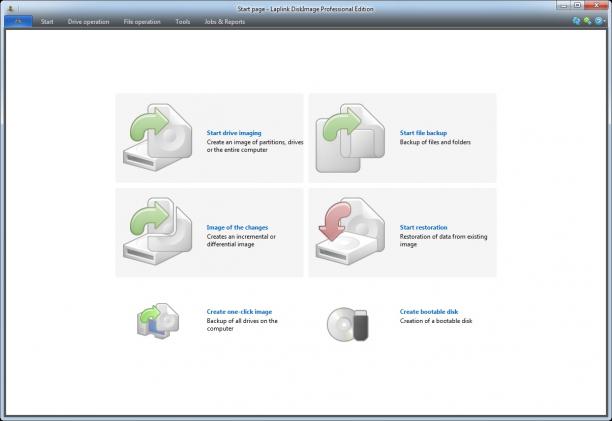This screenshot has width=612, height=421.
Task: Click the green icon in the top-right toolbar
Action: [587, 21]
